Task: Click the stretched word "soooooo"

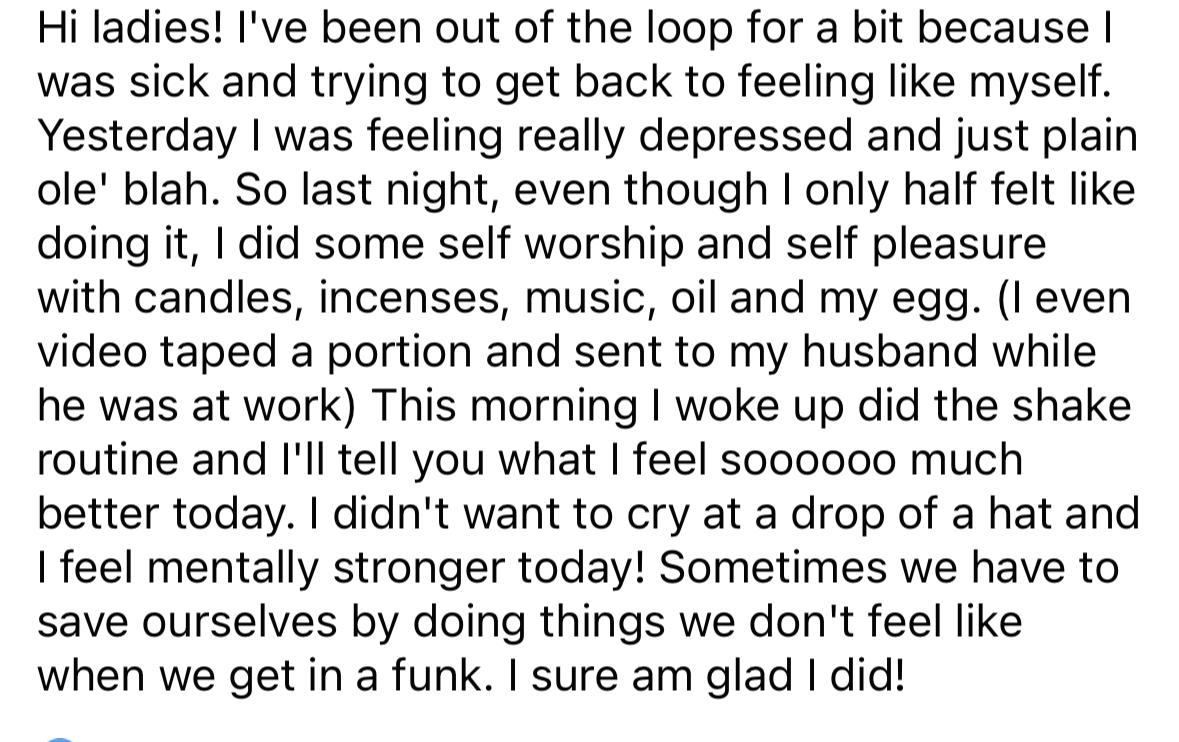Action: click(808, 461)
